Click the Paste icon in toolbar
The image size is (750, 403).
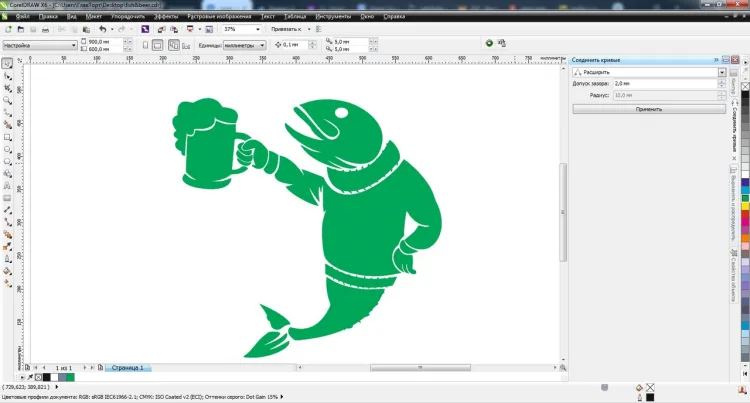point(87,30)
